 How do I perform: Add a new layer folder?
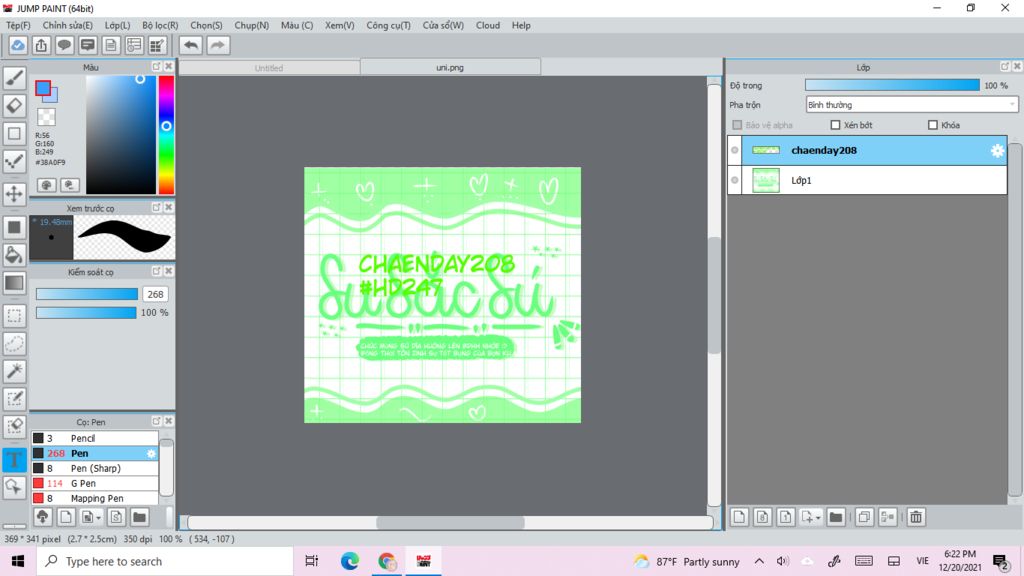[836, 517]
